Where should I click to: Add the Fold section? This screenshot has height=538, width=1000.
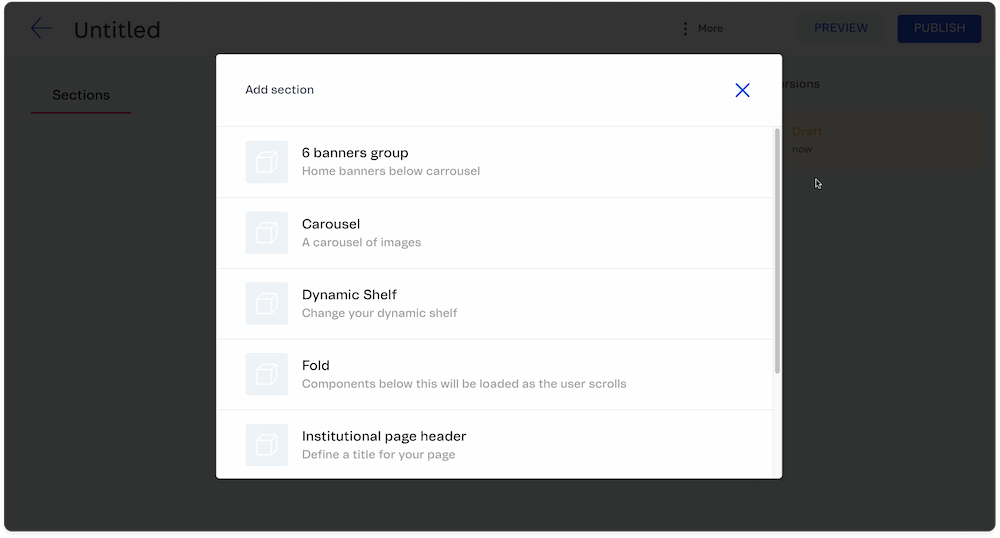(495, 374)
